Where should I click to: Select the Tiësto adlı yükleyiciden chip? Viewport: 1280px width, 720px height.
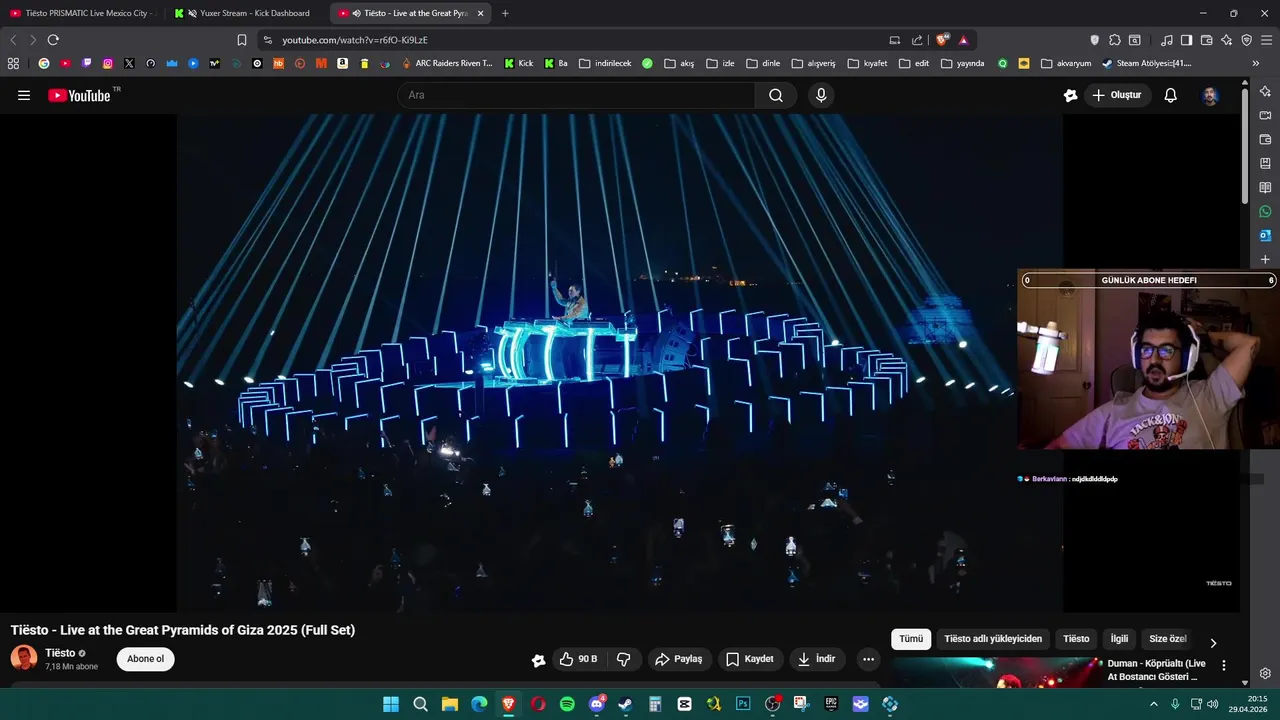click(x=993, y=639)
